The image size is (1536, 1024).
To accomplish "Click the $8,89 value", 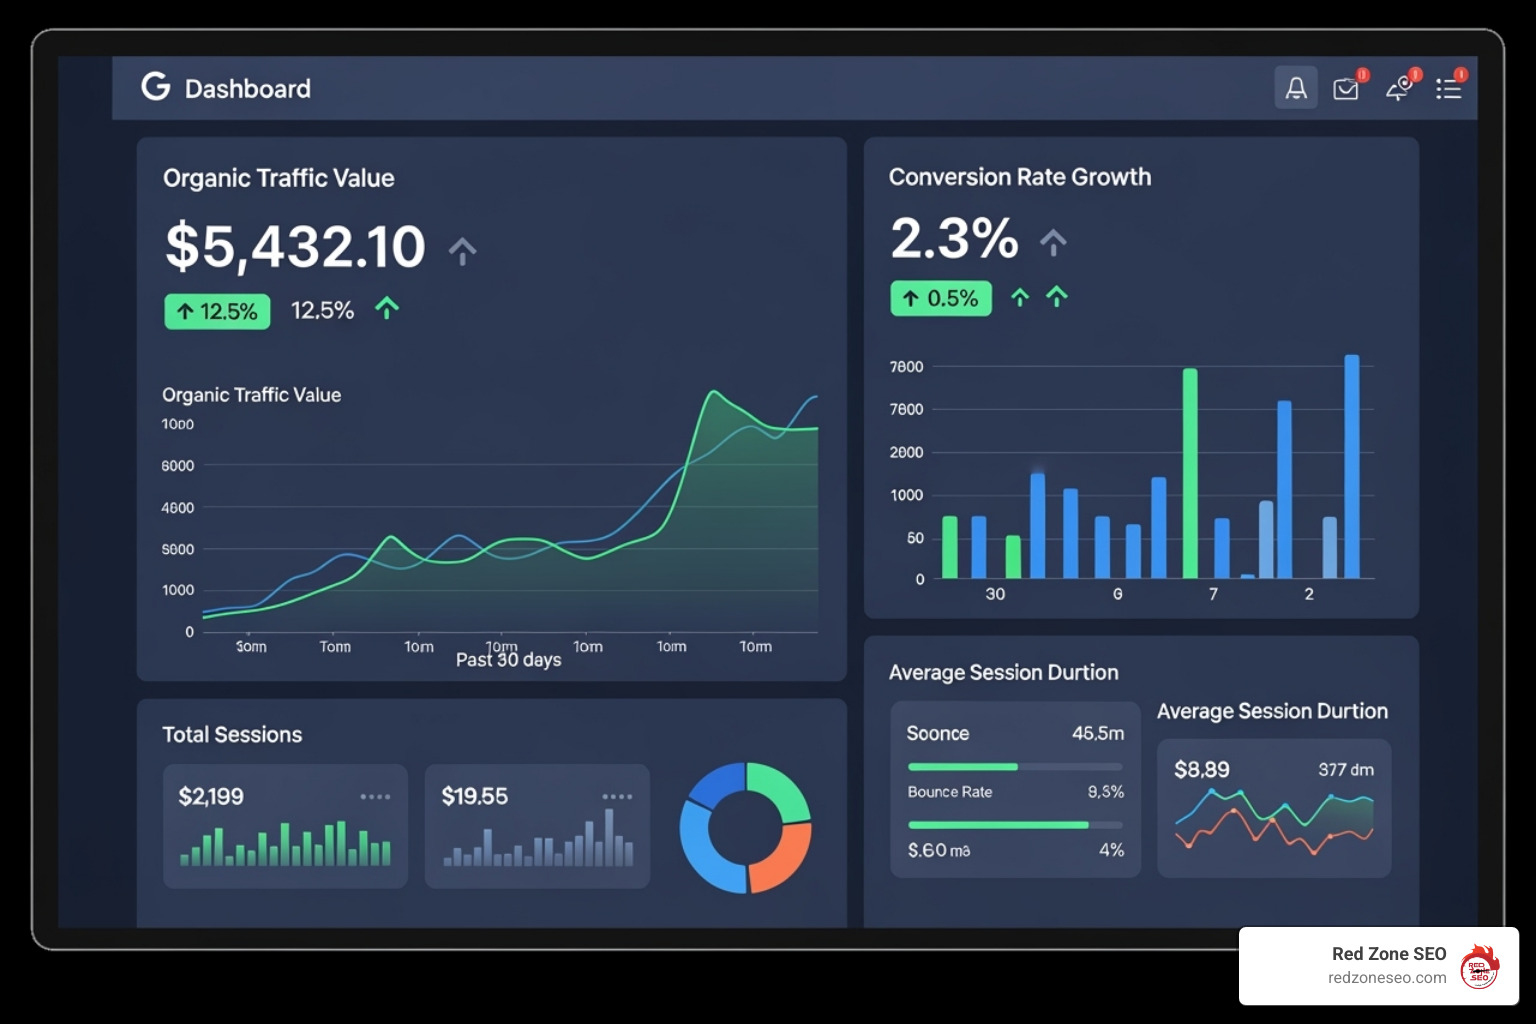I will click(1202, 770).
